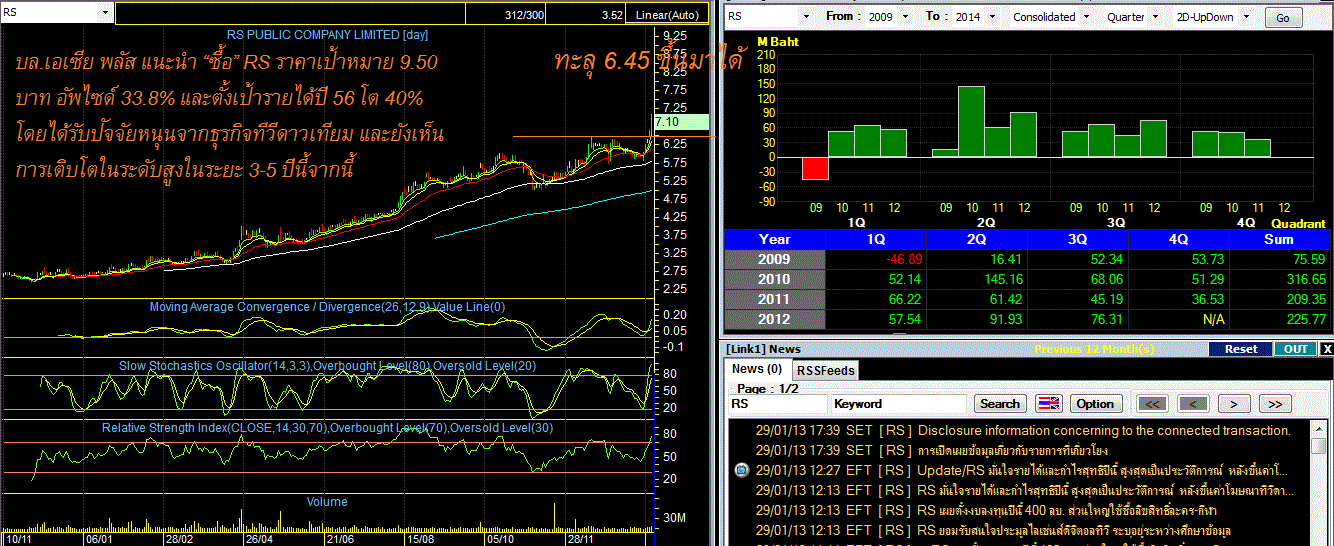Click the 1Q column header in the table
Viewport: 1334px width, 546px height.
(876, 239)
